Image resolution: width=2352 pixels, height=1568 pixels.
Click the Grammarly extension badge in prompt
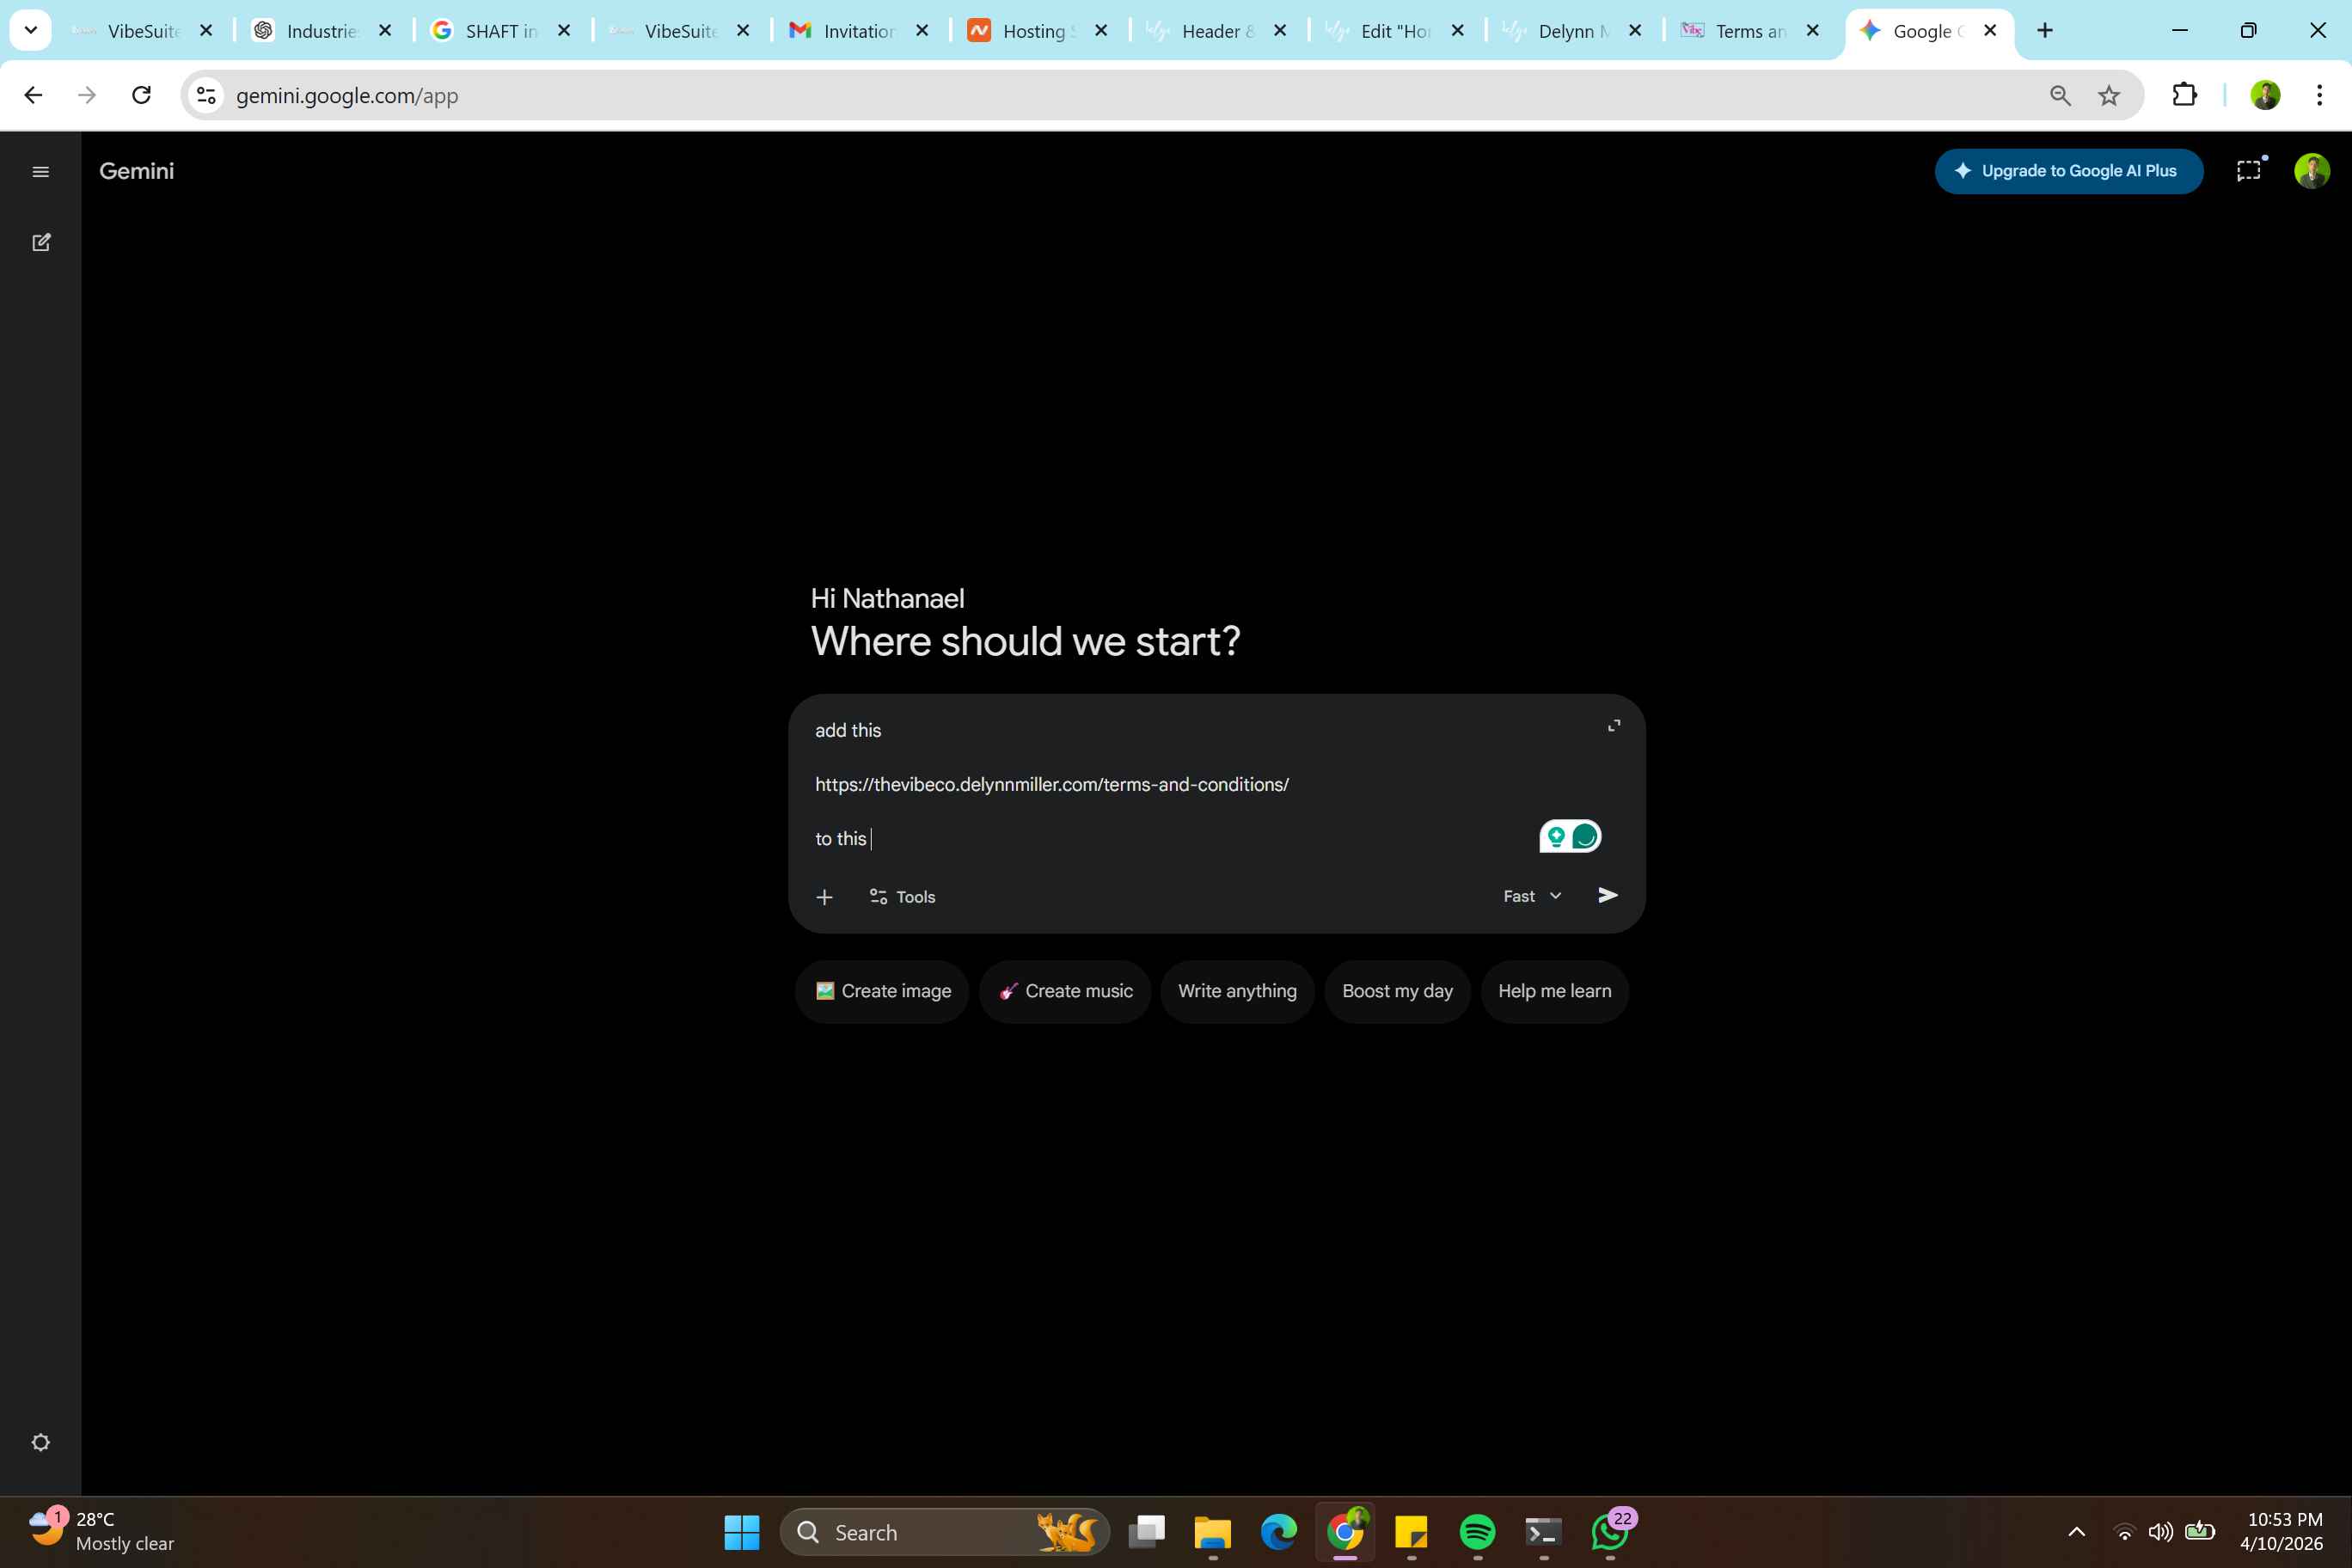(1570, 836)
